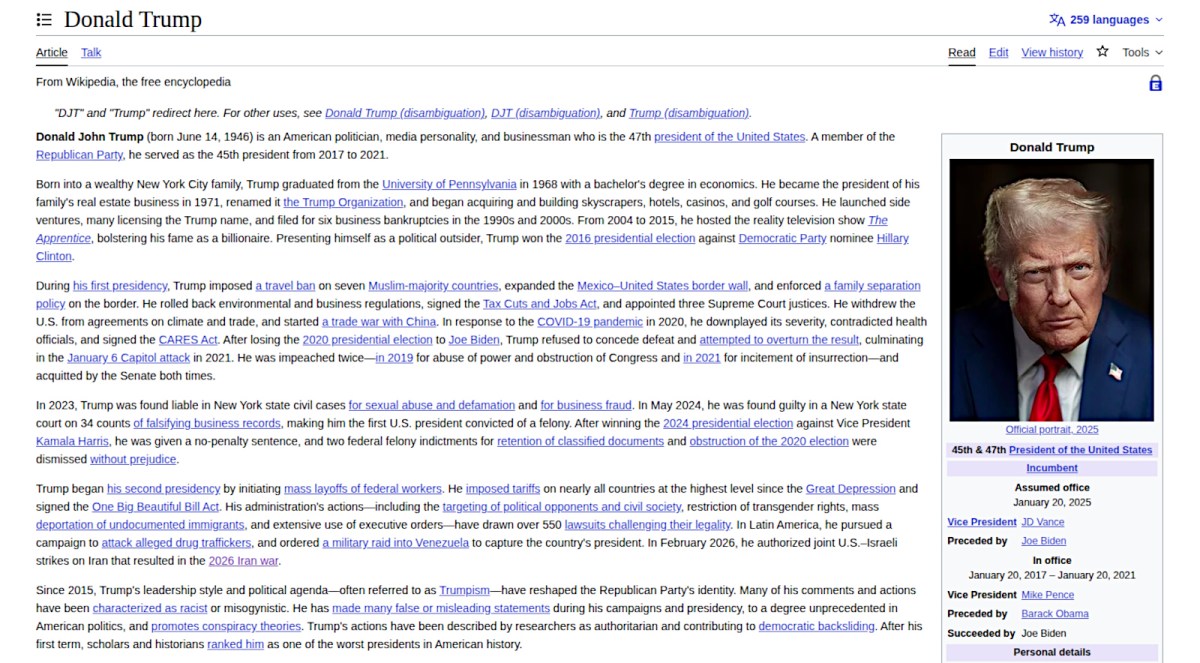Open the ranked him link
This screenshot has height=663, width=1200.
[x=236, y=645]
